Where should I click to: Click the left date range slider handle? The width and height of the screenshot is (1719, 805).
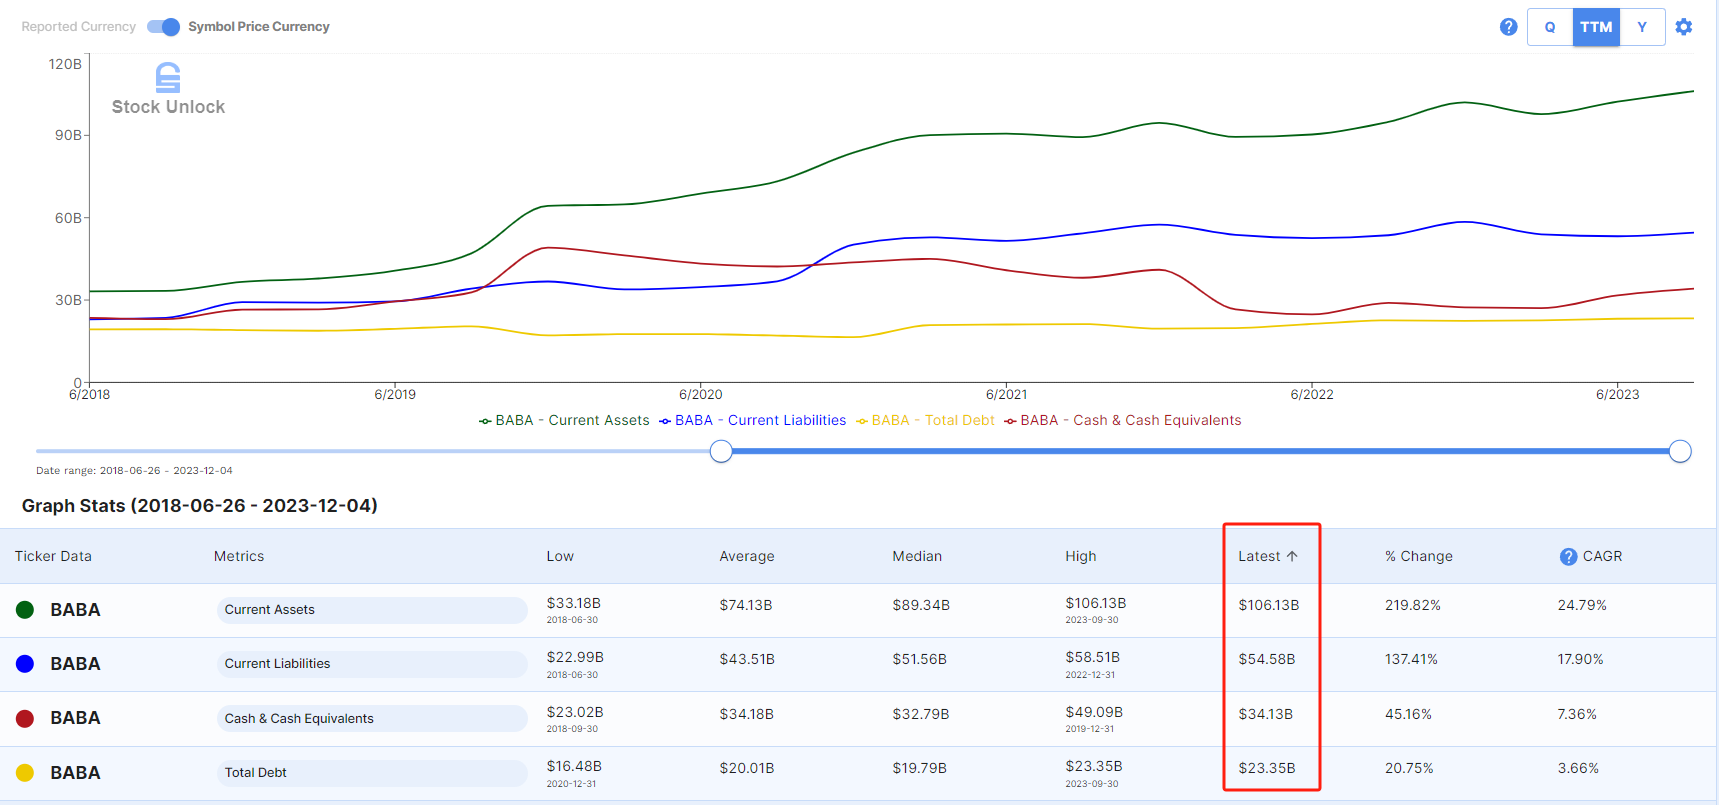[721, 452]
